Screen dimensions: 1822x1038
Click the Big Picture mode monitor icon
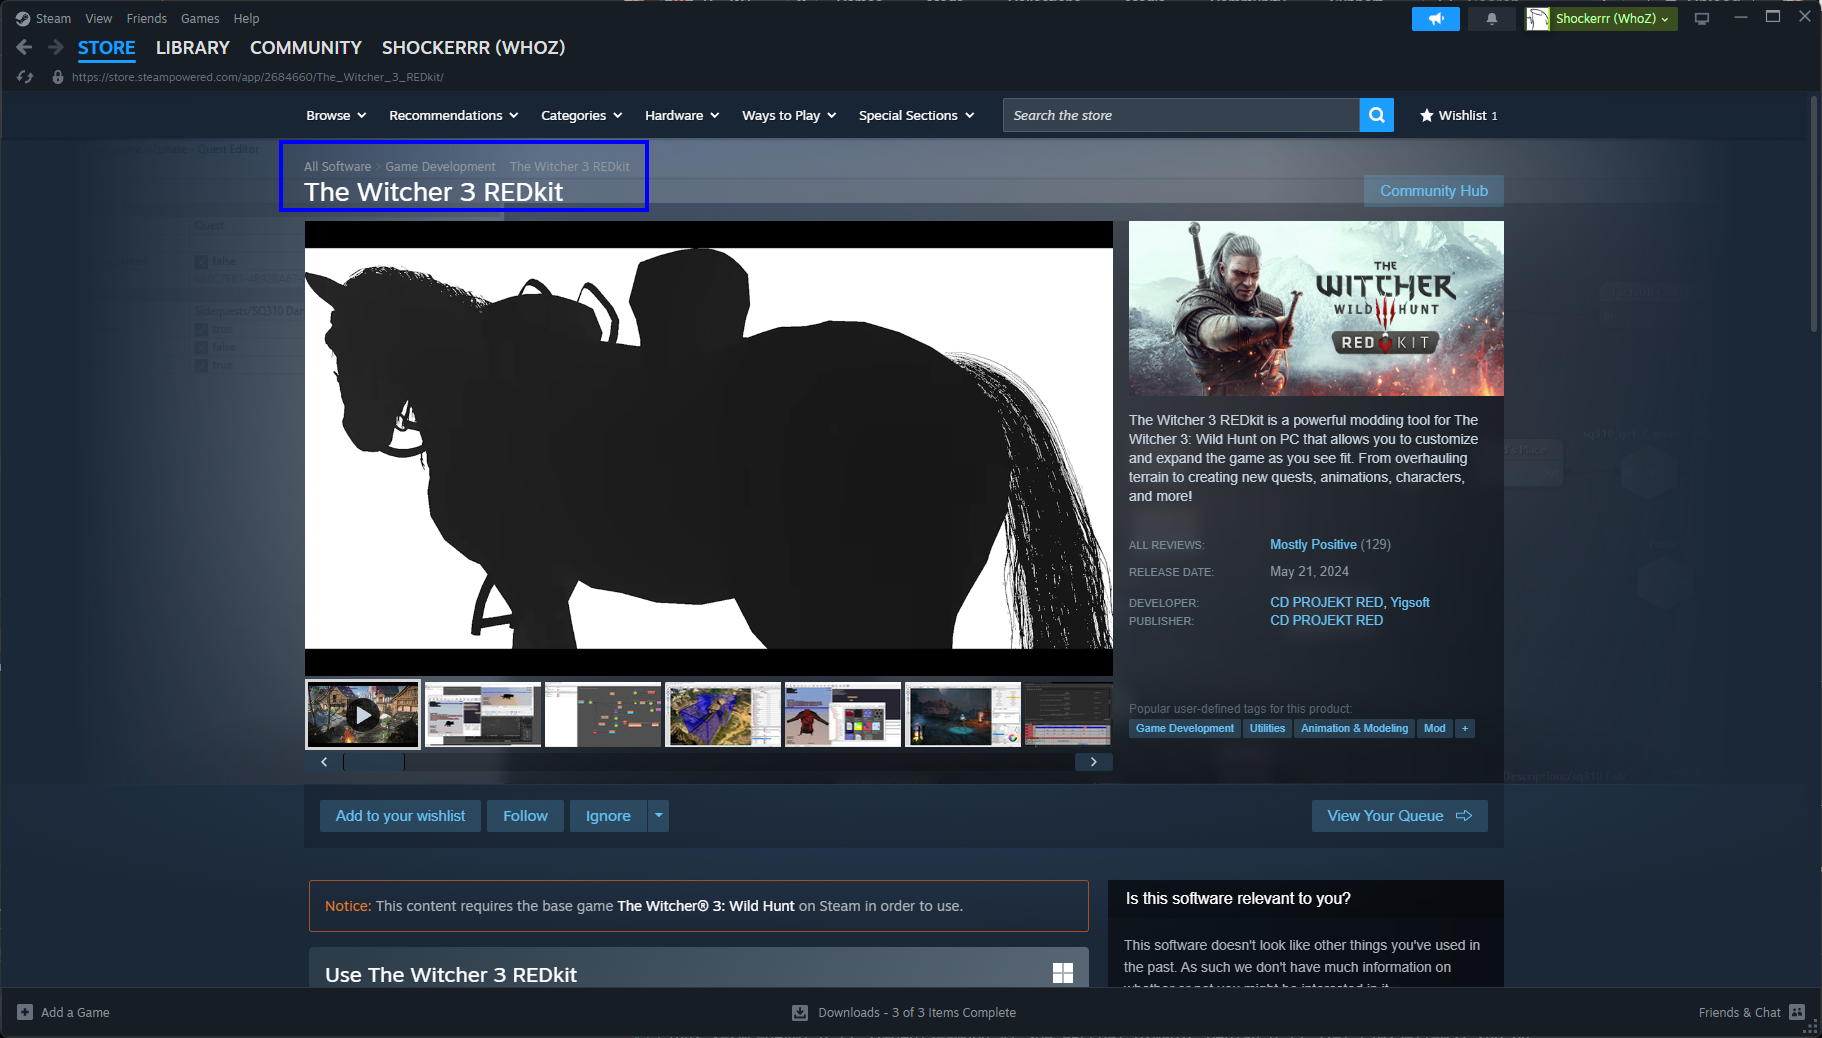(1702, 19)
